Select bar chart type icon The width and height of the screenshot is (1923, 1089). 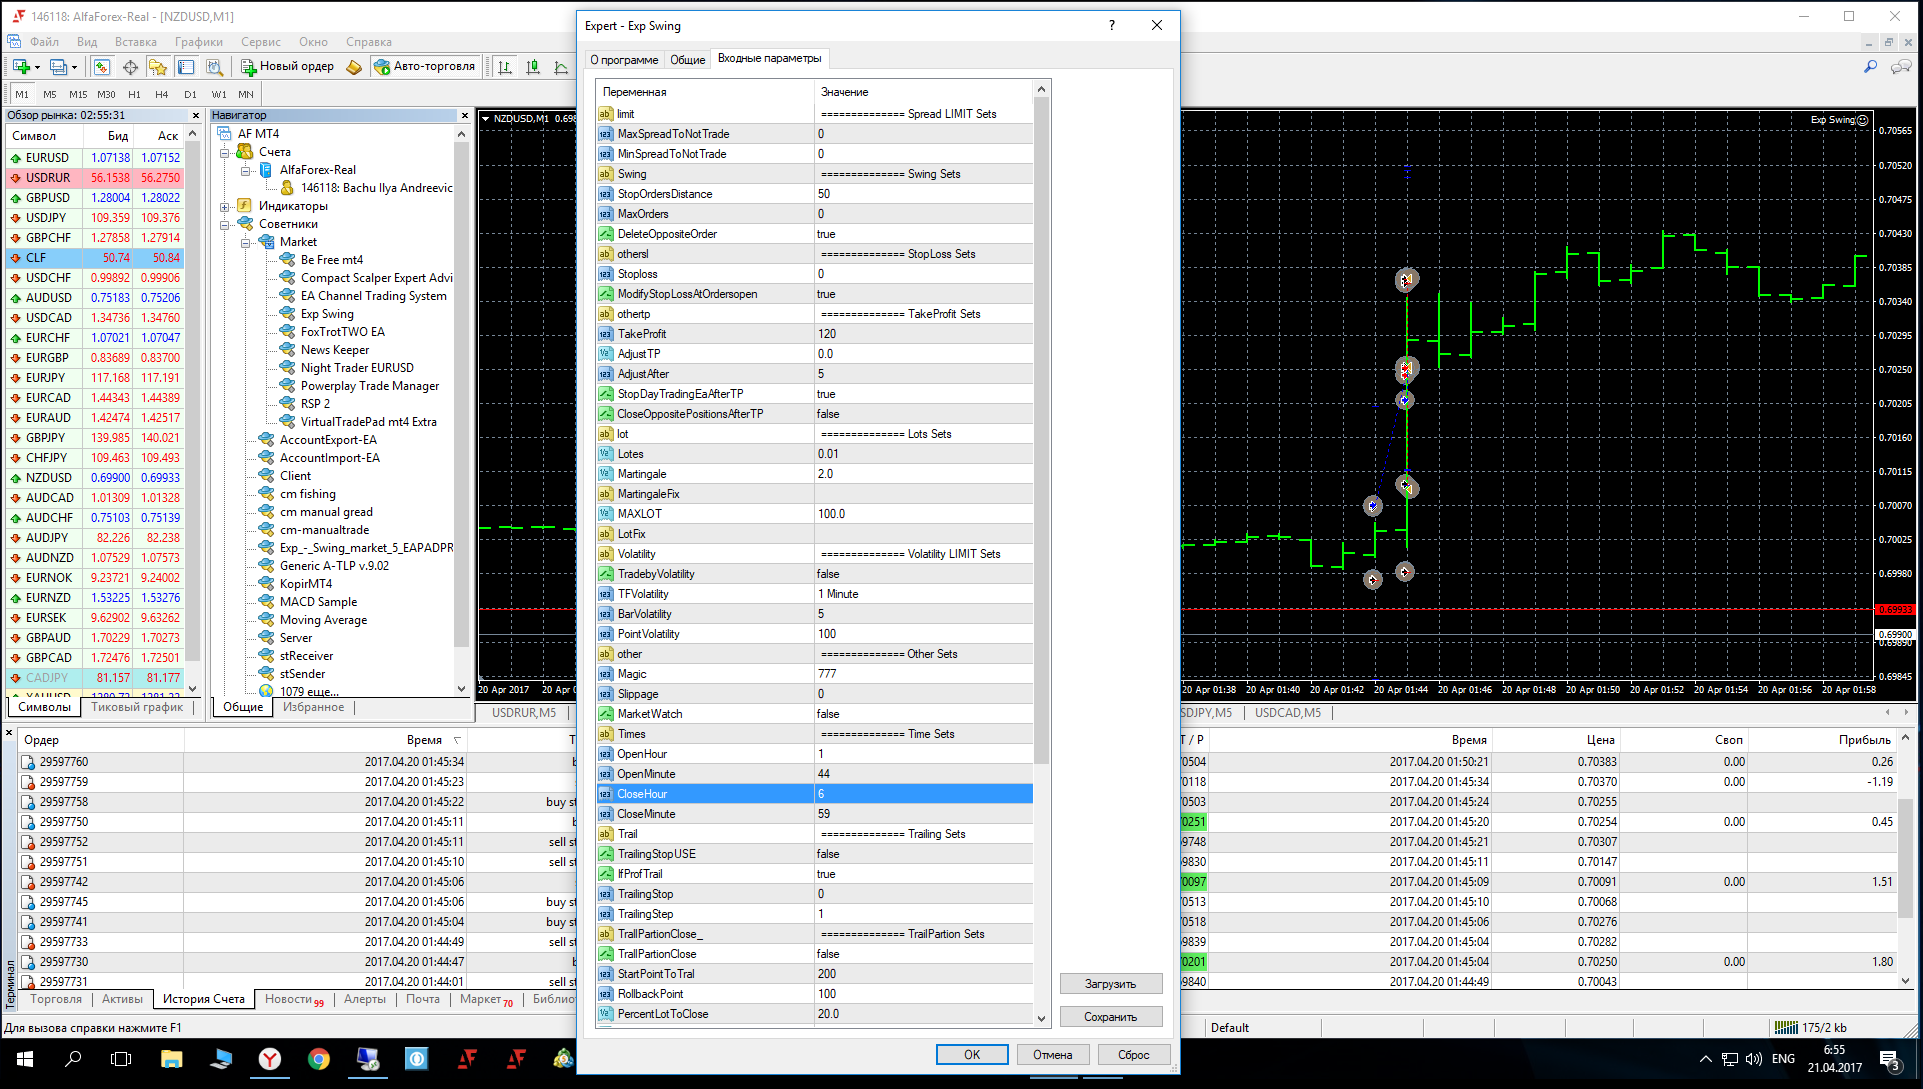[505, 67]
